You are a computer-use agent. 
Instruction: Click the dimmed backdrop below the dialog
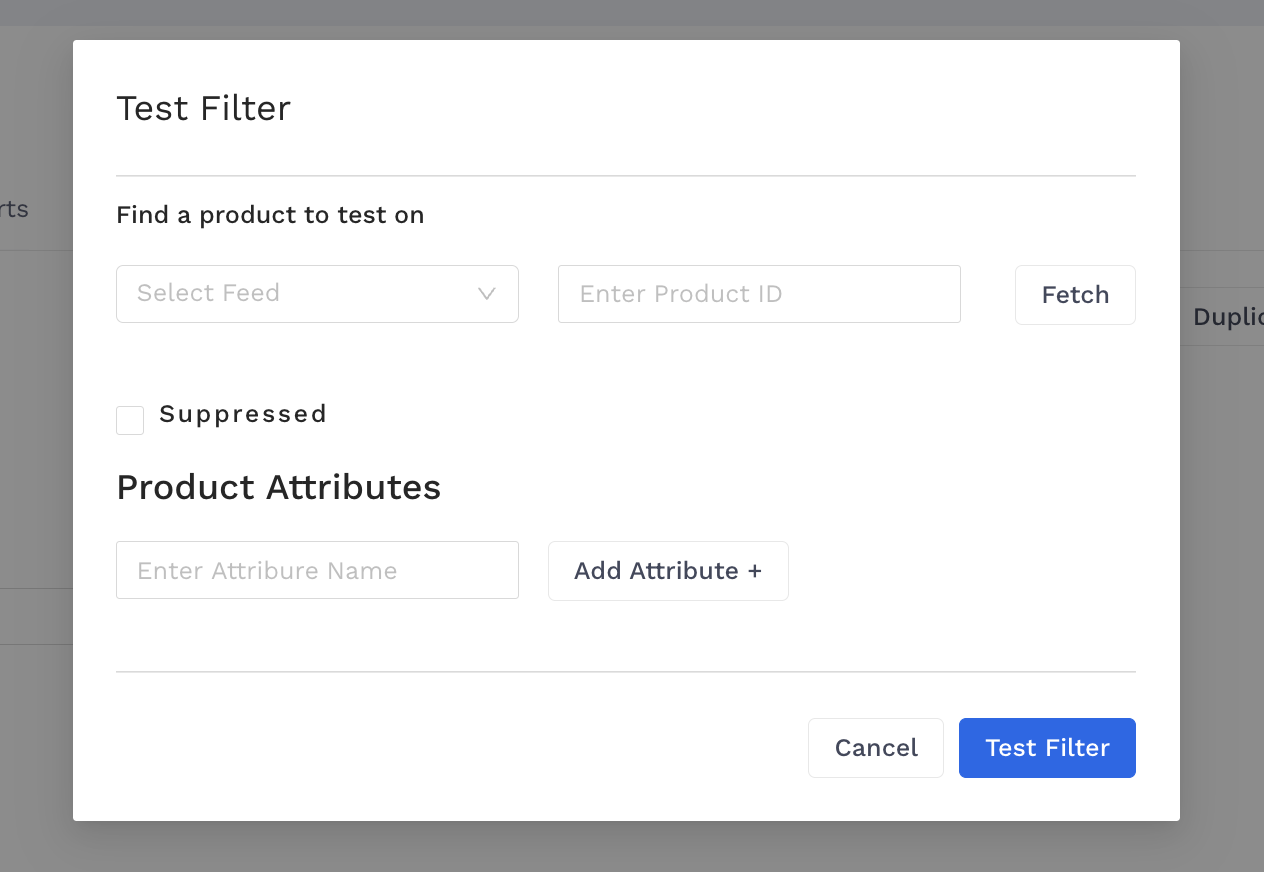[630, 848]
